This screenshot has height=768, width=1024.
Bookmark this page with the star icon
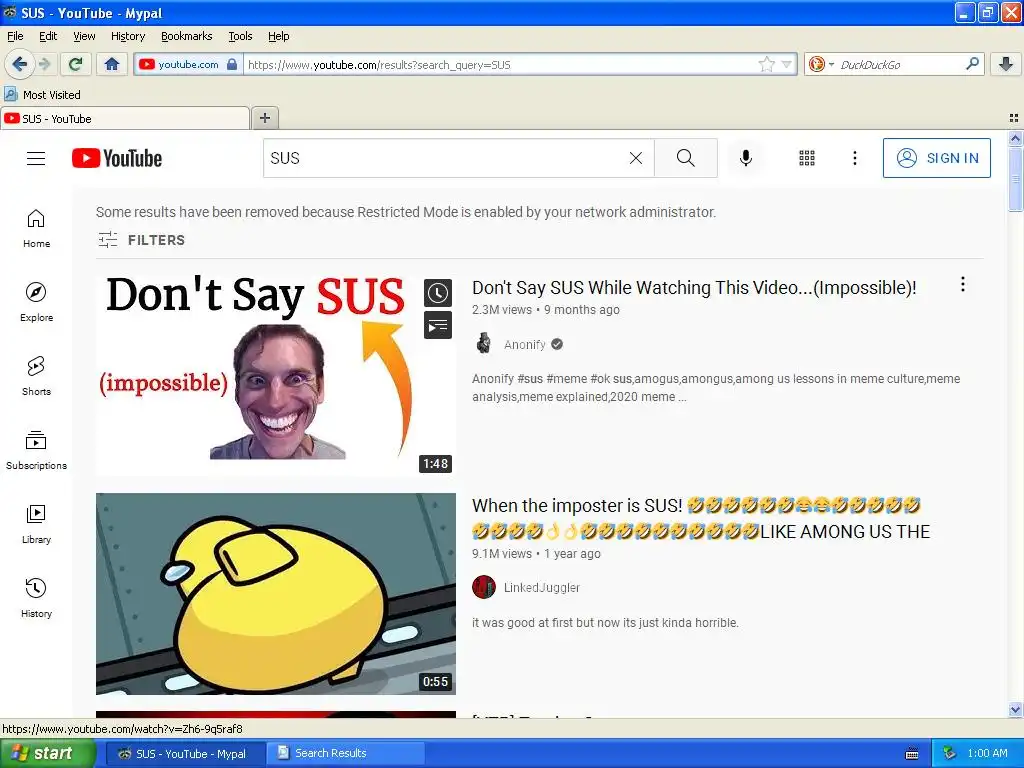767,64
